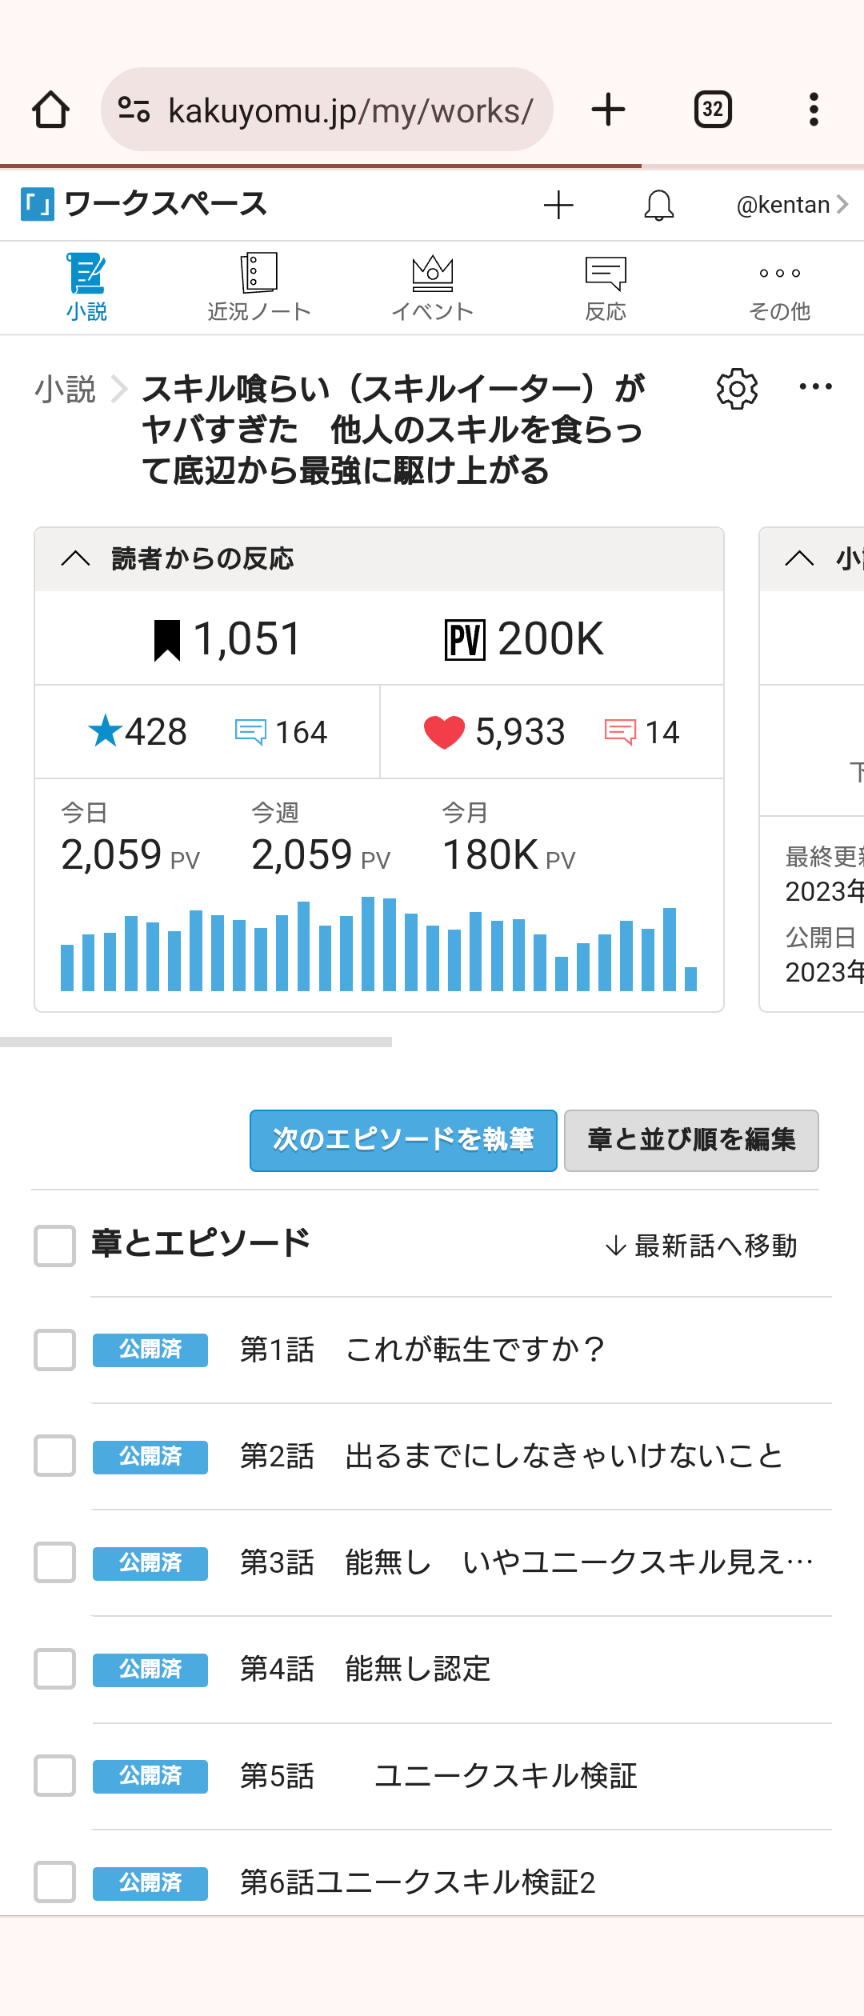Open the tab switcher showing 32
864x2016 pixels.
point(713,110)
